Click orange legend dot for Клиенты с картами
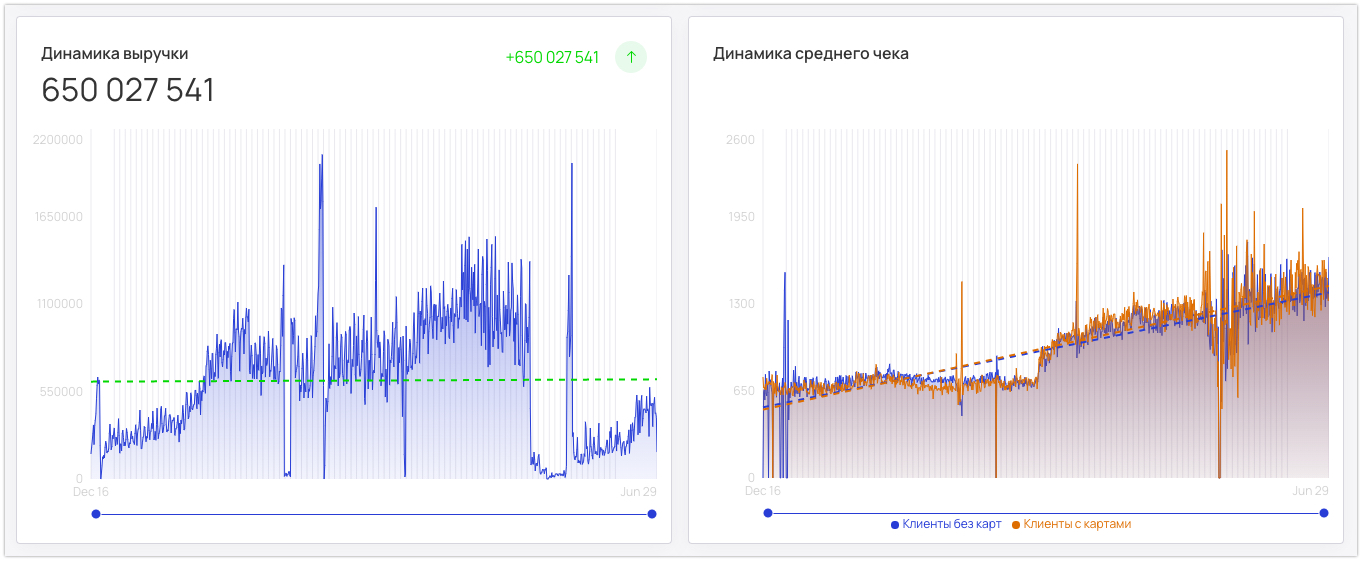This screenshot has height=561, width=1362. pyautogui.click(x=1016, y=524)
